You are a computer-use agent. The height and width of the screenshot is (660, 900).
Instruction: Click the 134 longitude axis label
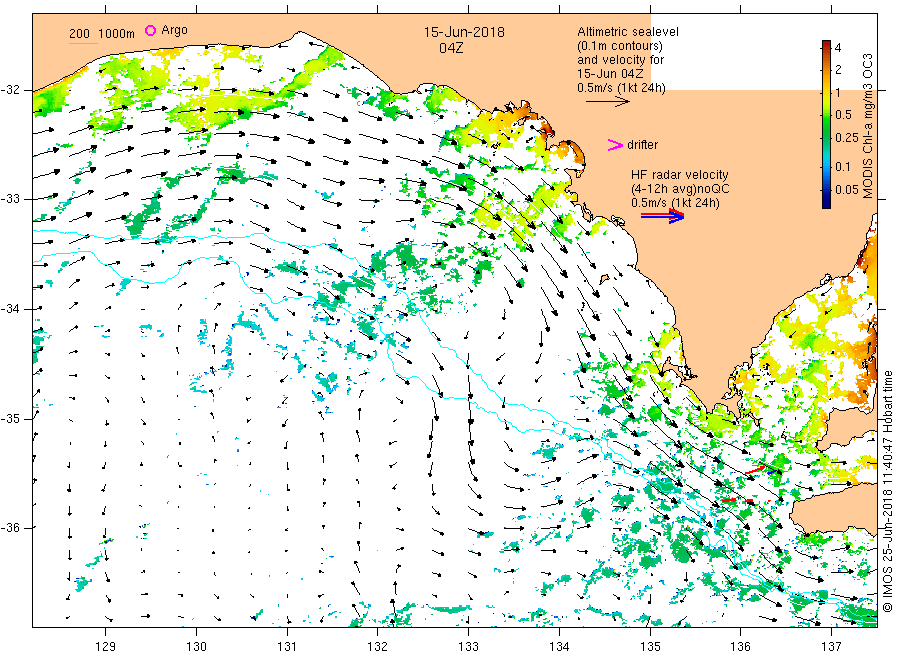click(559, 647)
